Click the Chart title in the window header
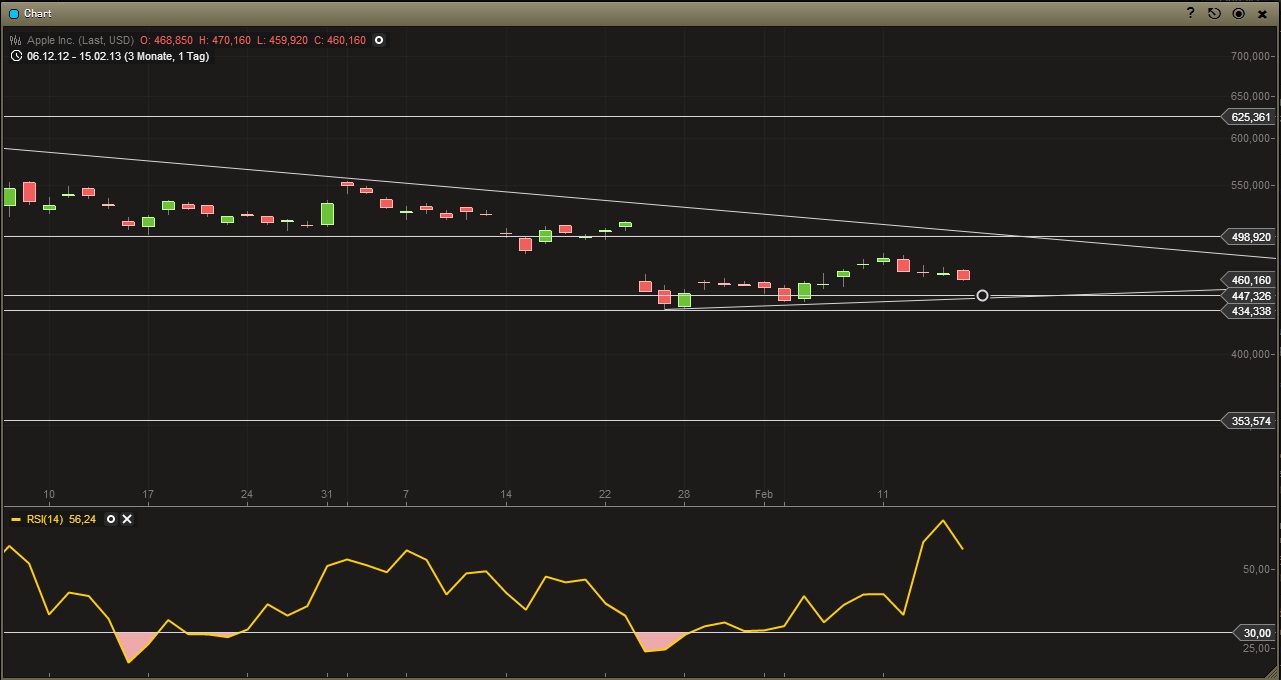Viewport: 1281px width, 680px height. pyautogui.click(x=36, y=13)
